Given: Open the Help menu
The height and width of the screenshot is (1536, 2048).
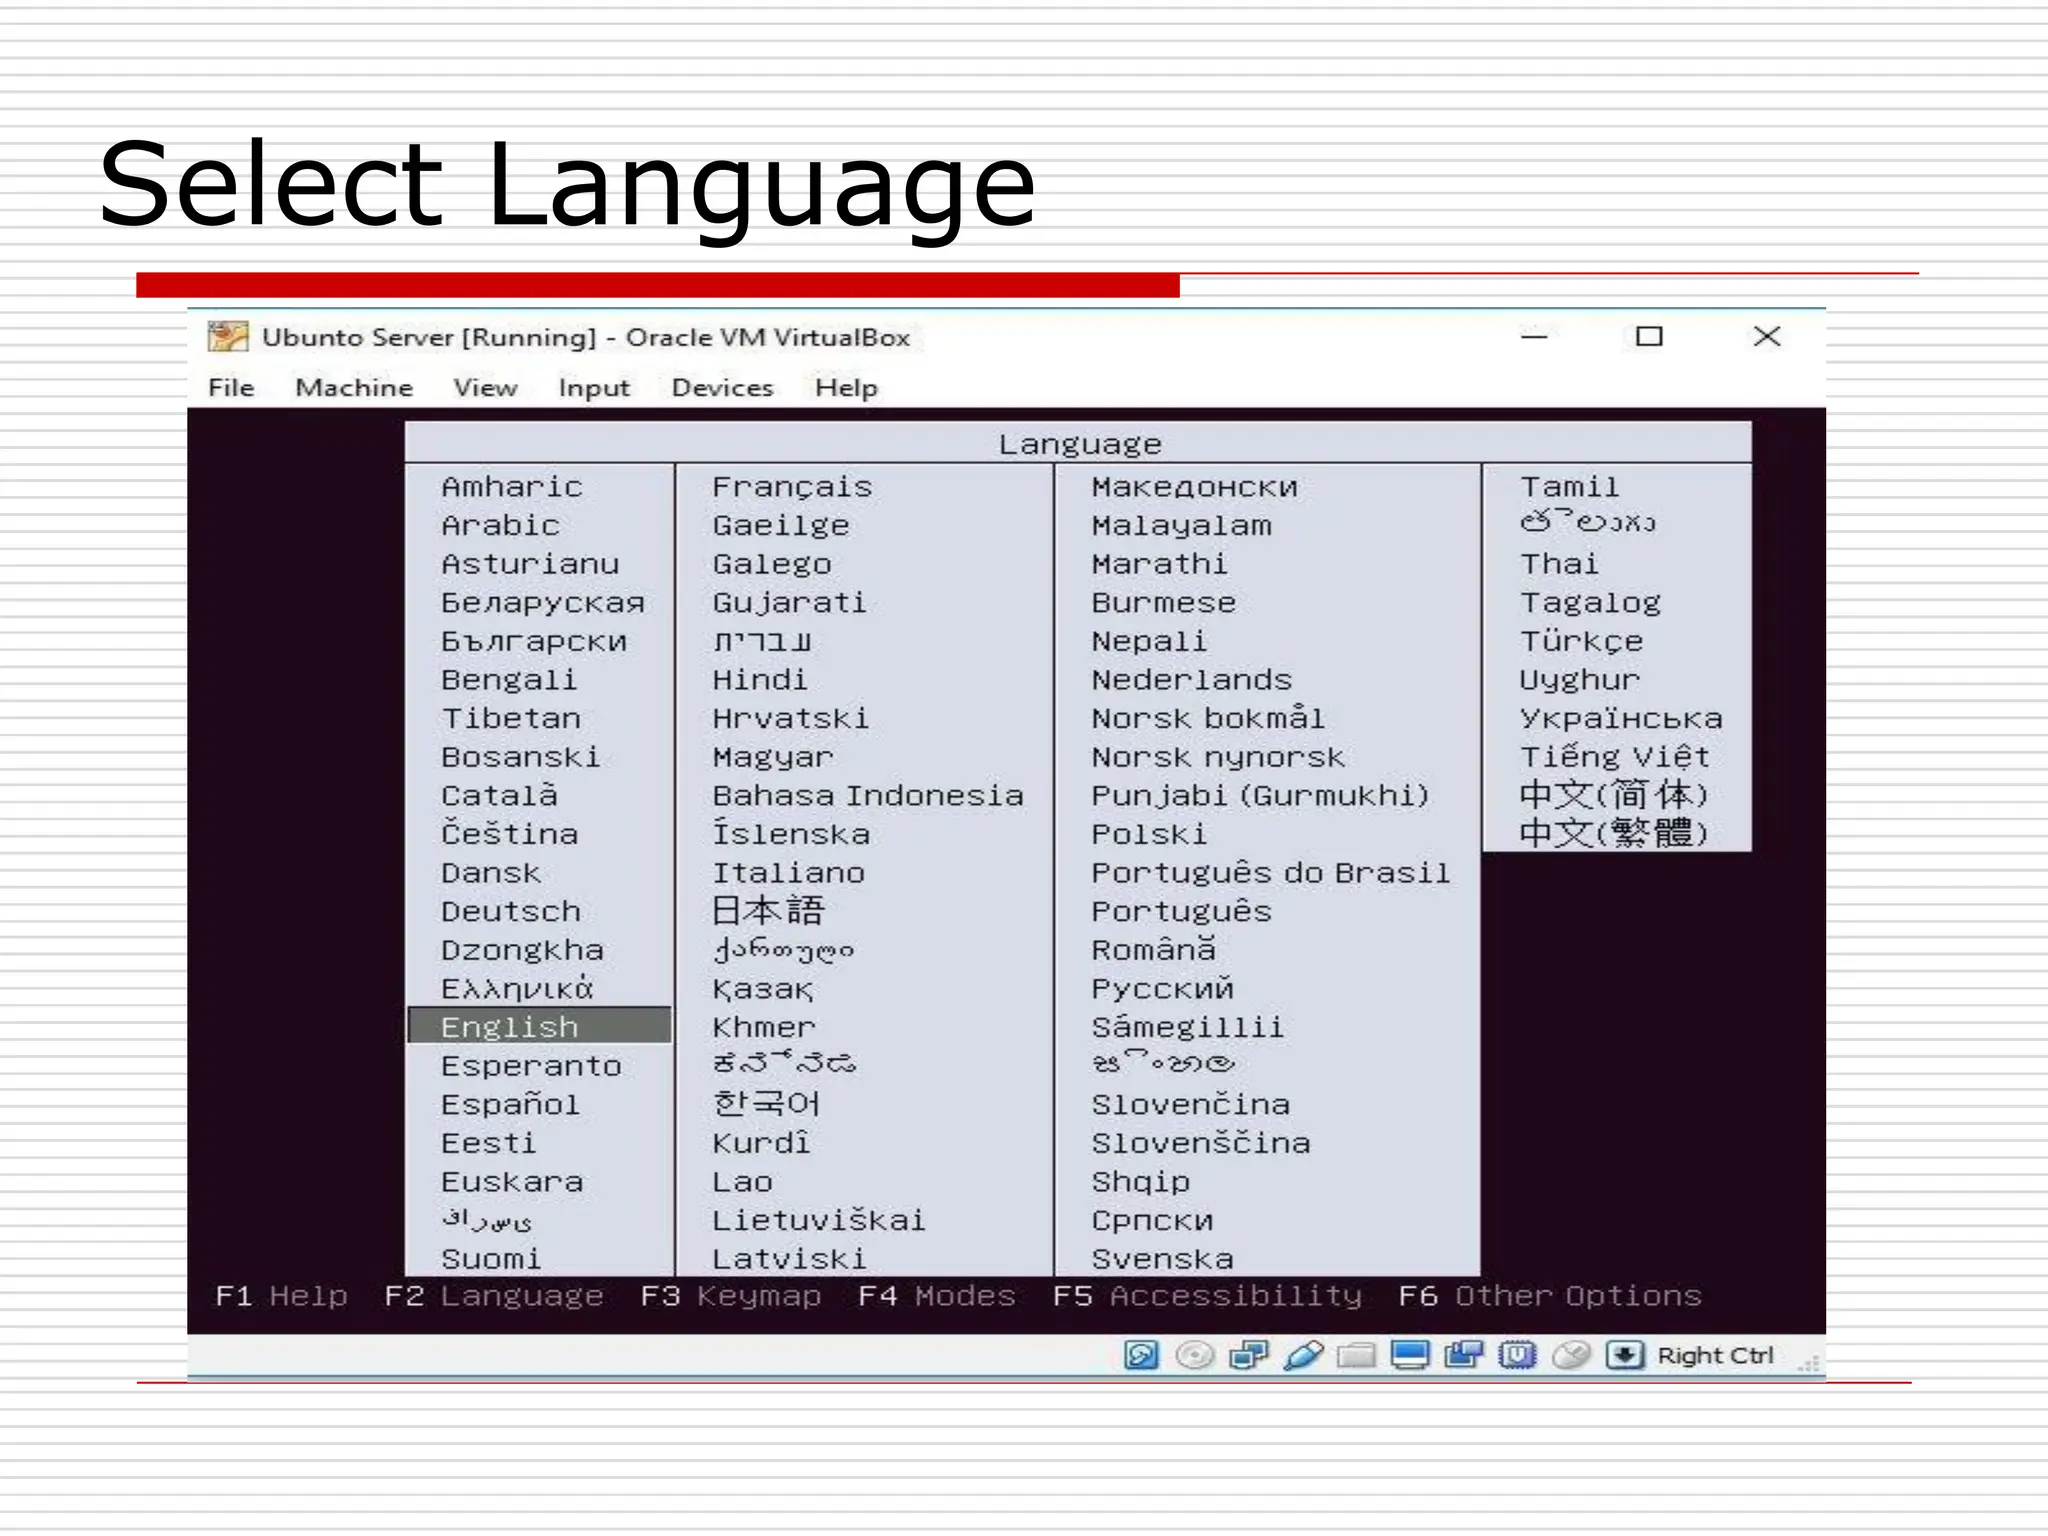Looking at the screenshot, I should 846,388.
